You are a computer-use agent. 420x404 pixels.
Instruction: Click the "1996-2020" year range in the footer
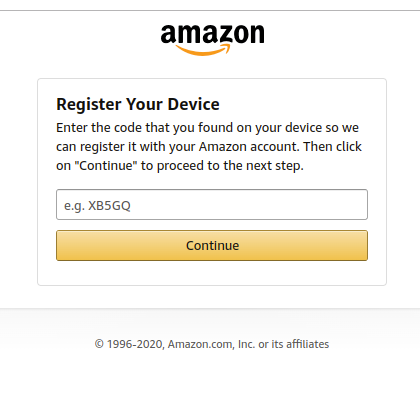(x=136, y=344)
